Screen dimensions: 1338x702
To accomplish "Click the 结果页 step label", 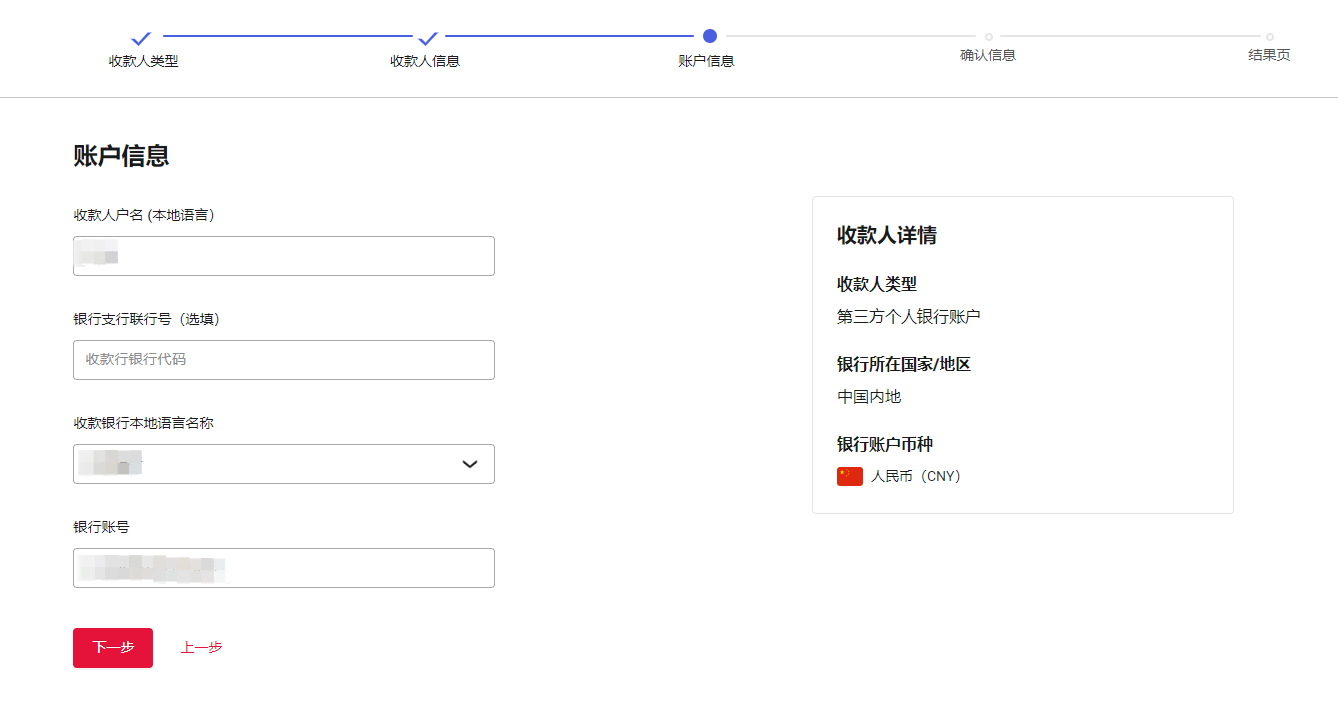I will coord(1268,55).
